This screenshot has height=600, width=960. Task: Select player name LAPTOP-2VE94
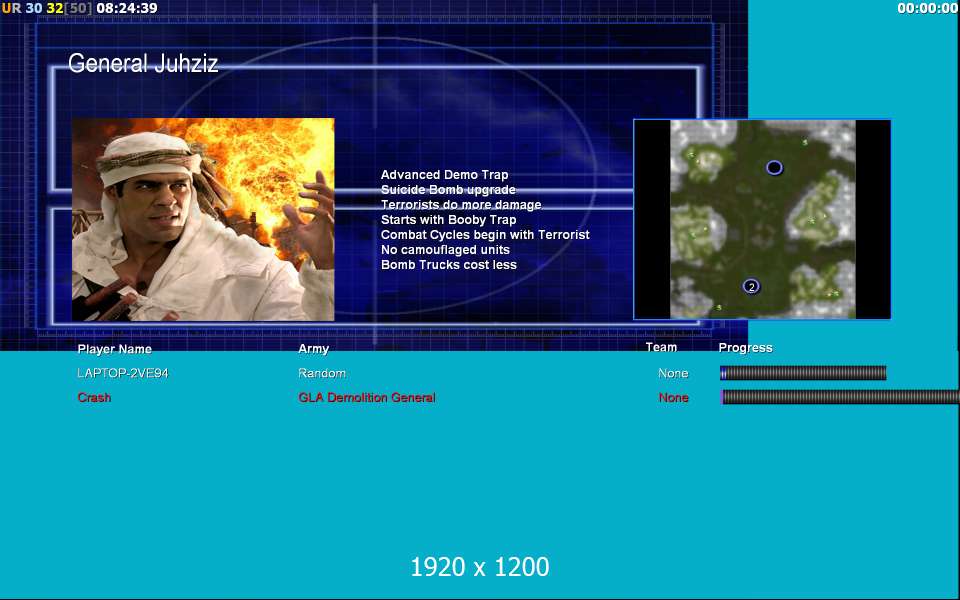pyautogui.click(x=122, y=373)
